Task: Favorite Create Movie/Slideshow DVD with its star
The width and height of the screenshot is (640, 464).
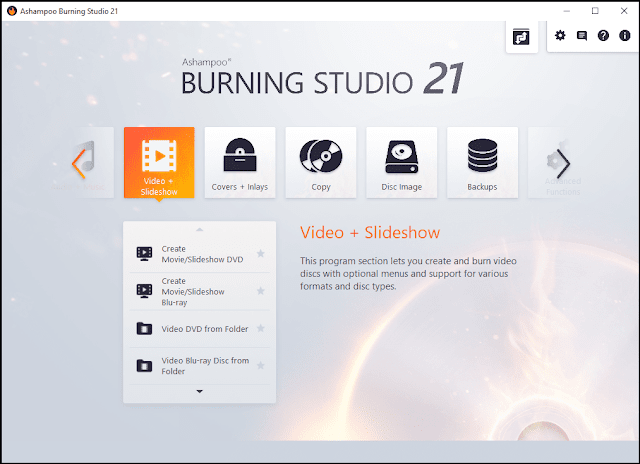Action: pos(260,253)
